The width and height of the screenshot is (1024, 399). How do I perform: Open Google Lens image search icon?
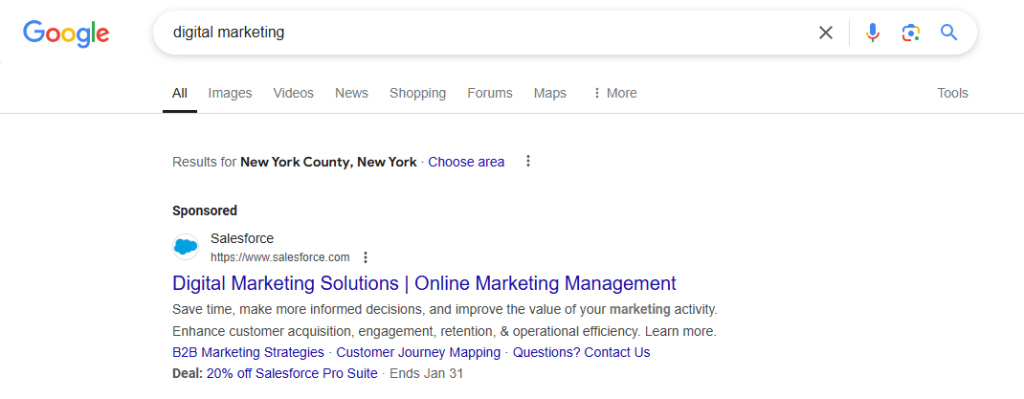[910, 33]
